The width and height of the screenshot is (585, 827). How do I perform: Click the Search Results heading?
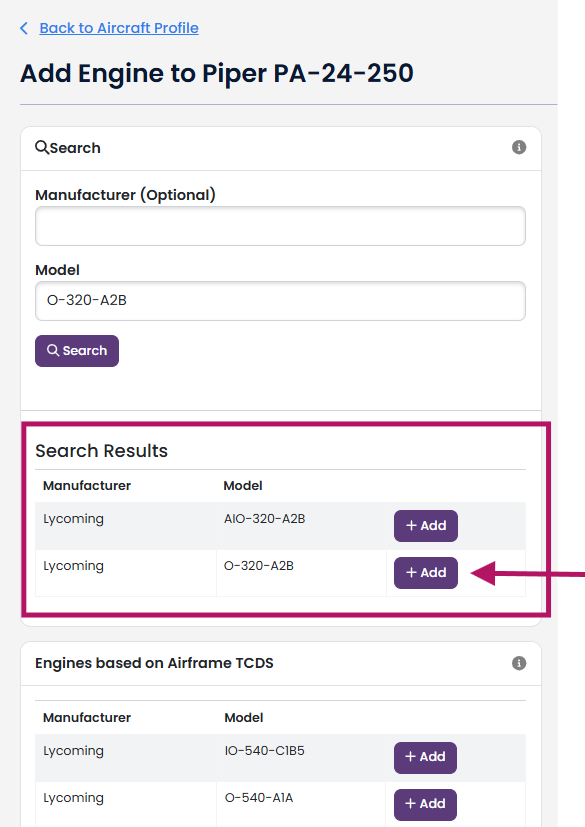coord(101,451)
